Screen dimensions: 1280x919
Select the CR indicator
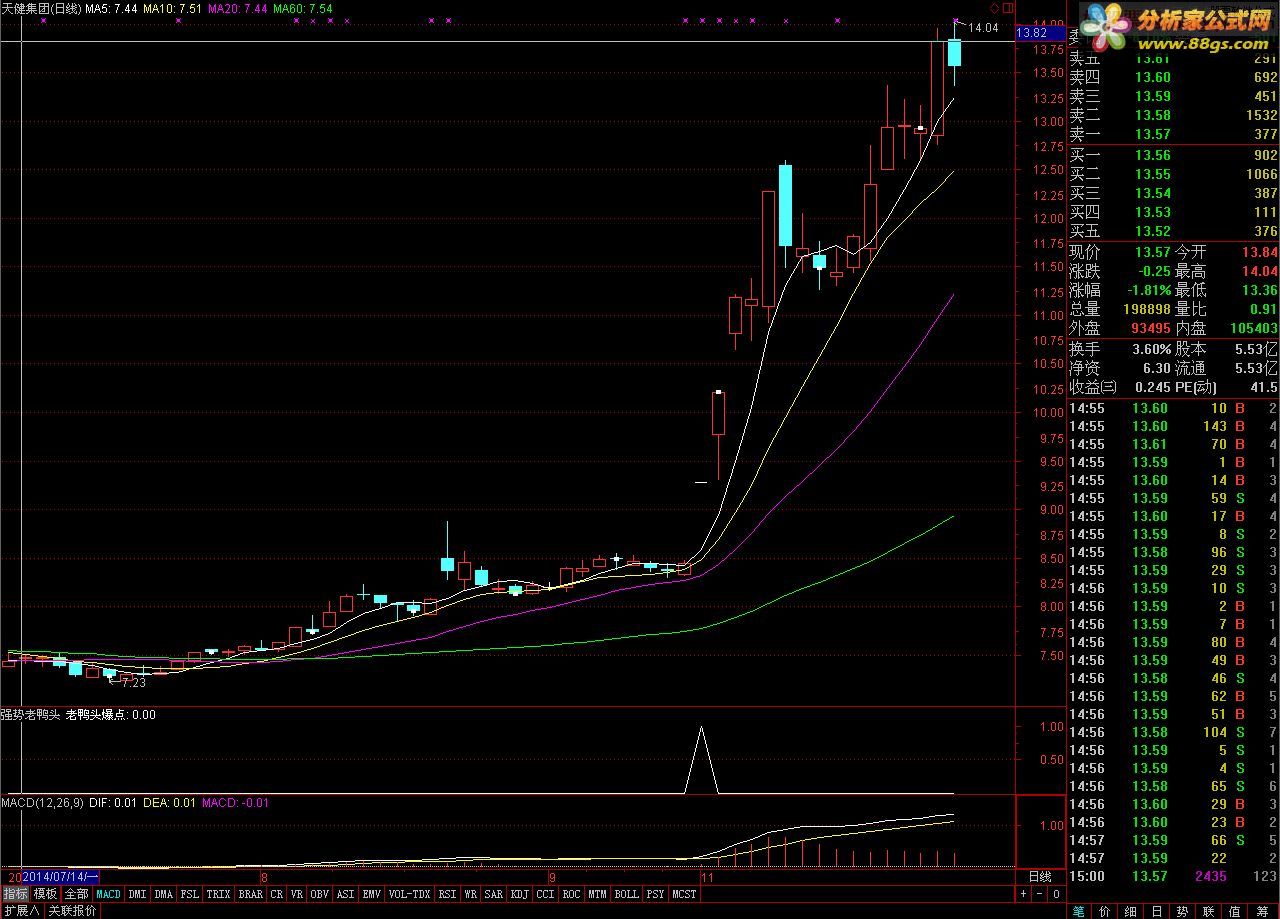277,894
